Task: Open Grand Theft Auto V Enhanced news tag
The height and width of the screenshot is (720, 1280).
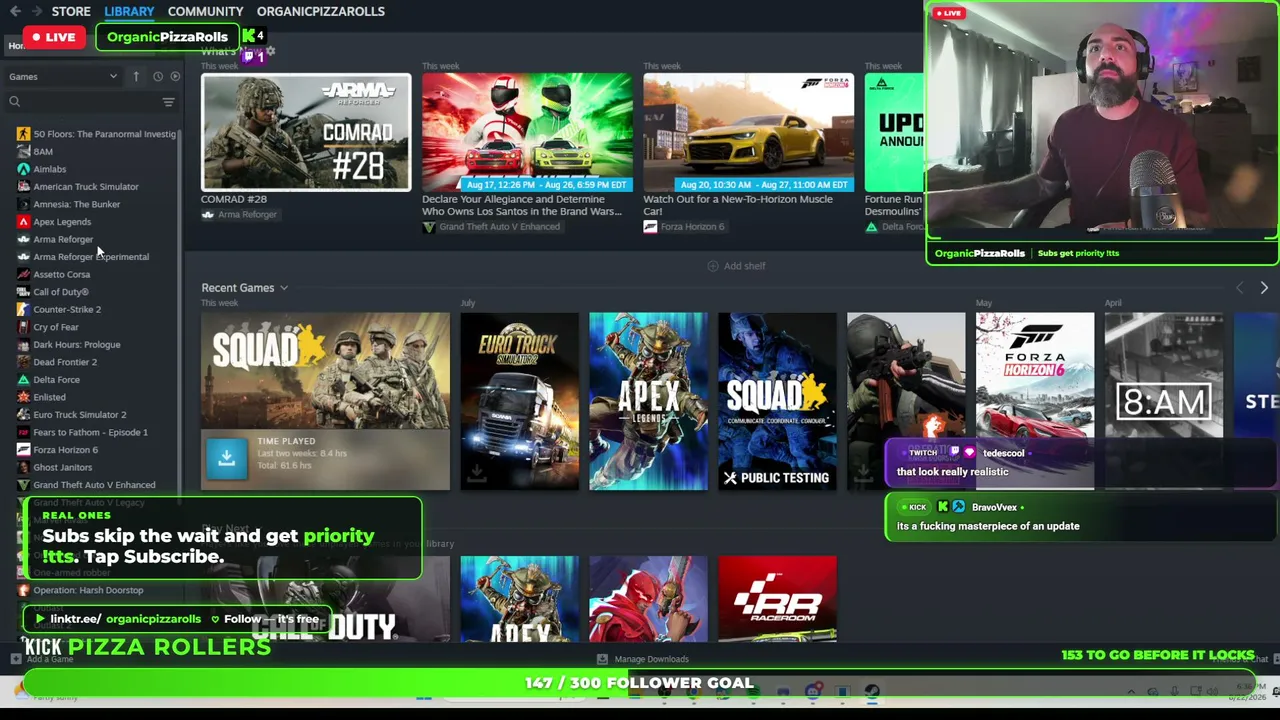Action: [491, 227]
